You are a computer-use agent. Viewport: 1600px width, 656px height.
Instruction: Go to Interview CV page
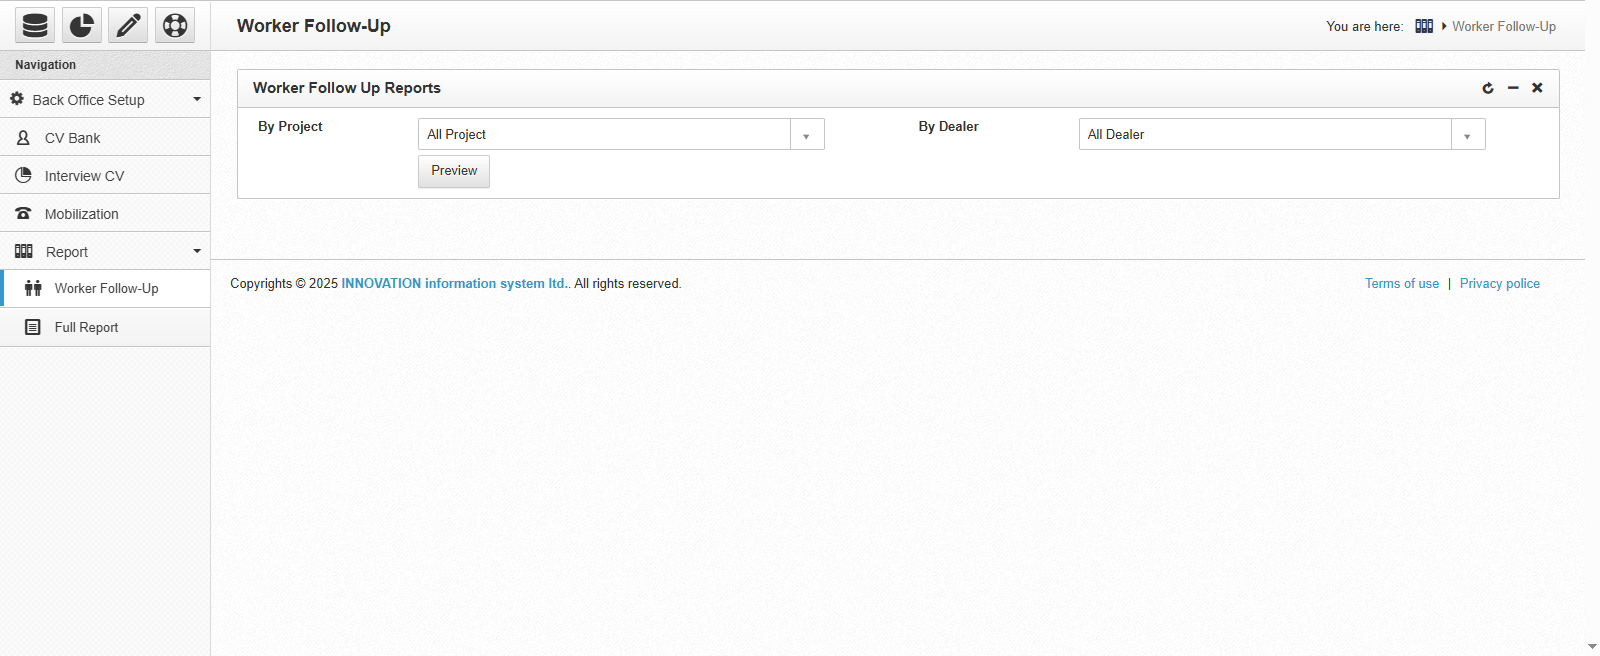tap(84, 176)
